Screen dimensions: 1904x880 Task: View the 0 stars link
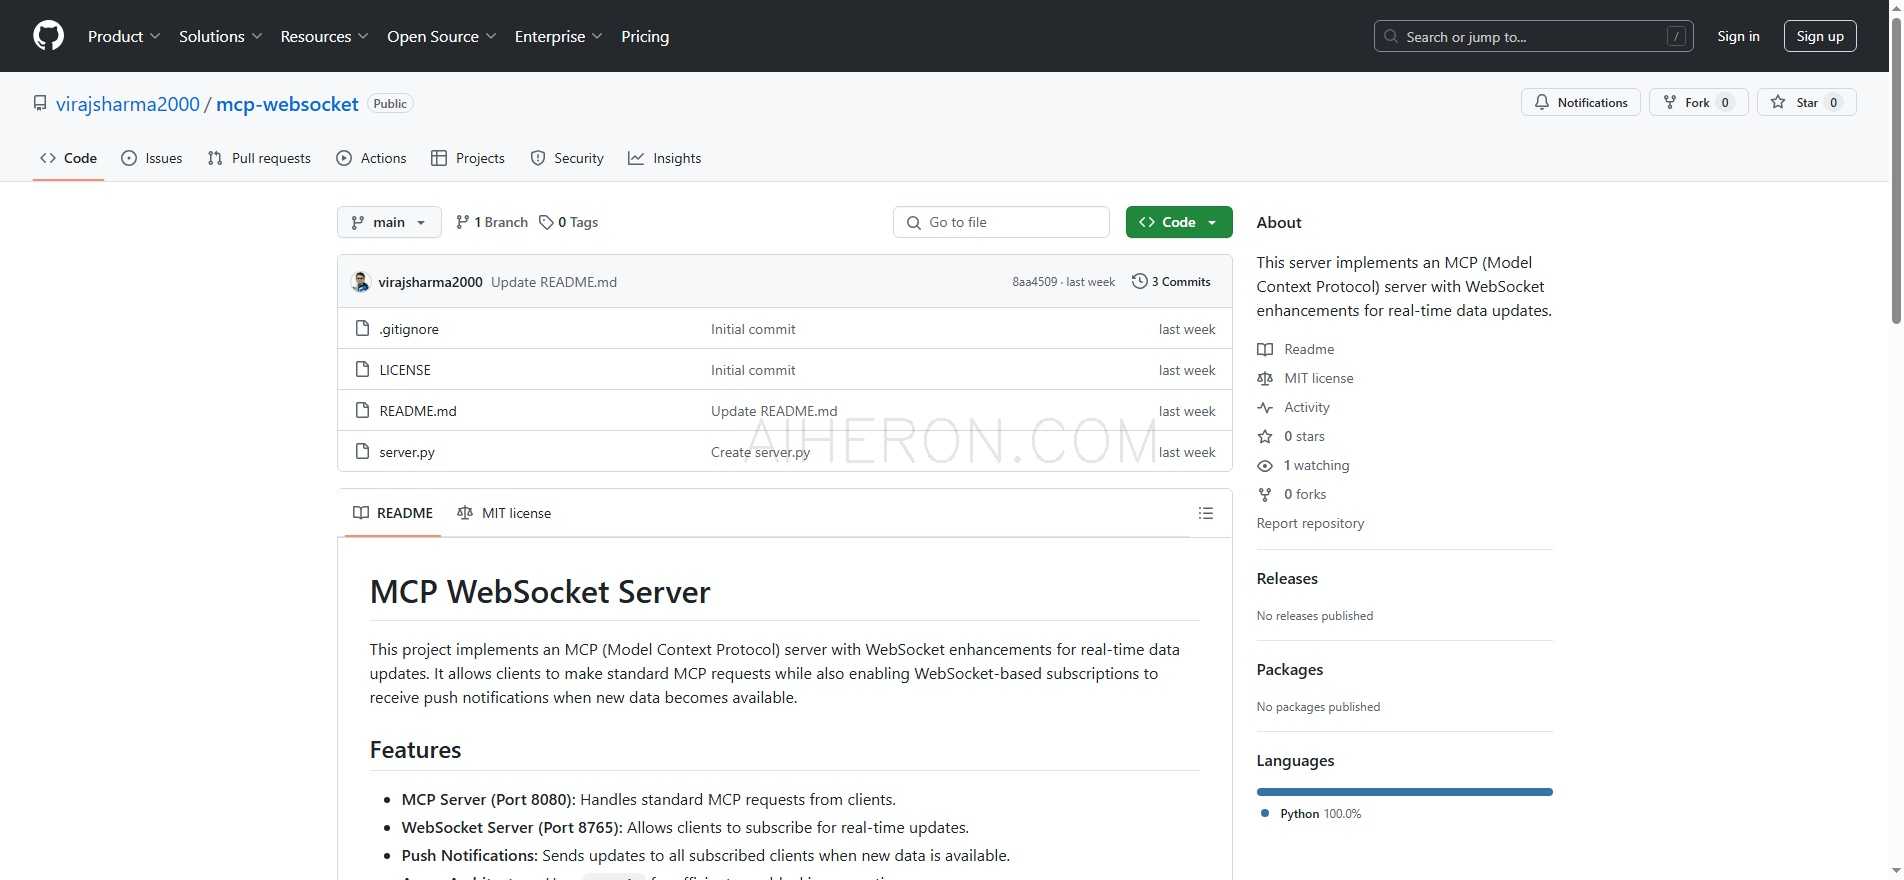pyautogui.click(x=1291, y=436)
